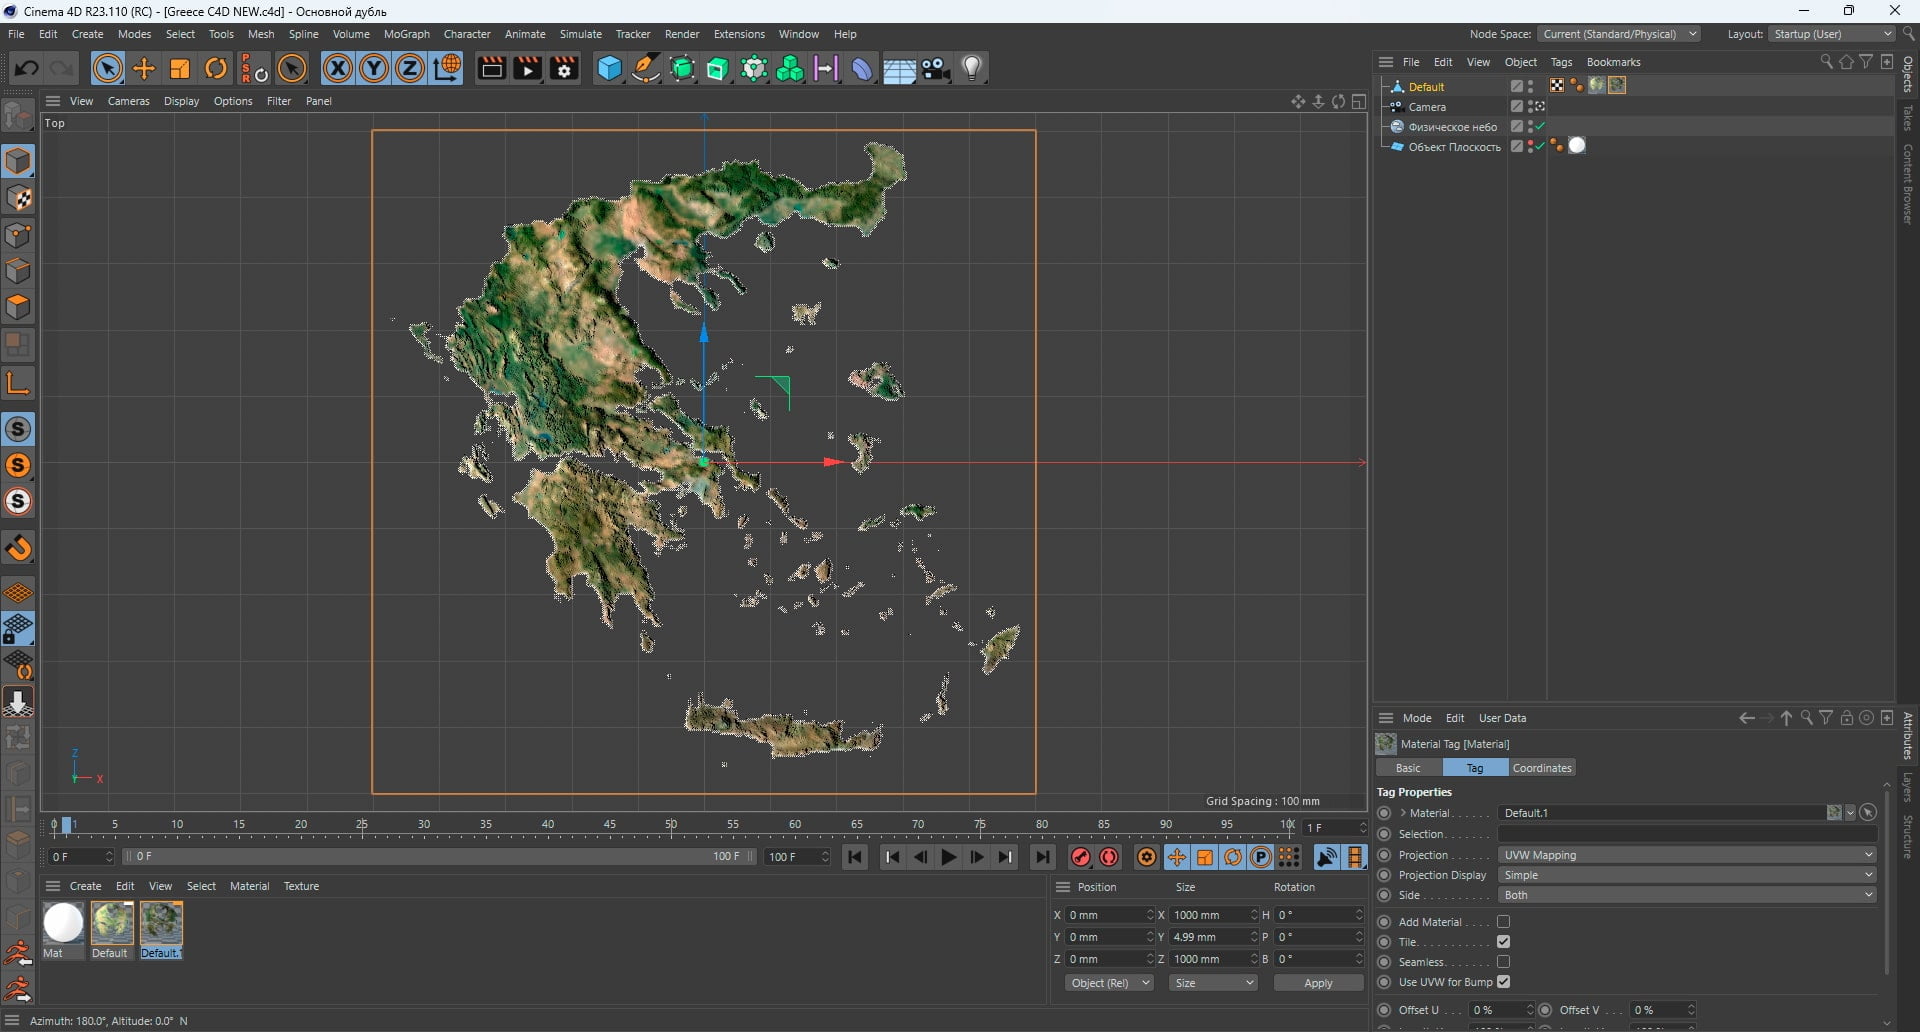This screenshot has width=1920, height=1032.
Task: Open viewport Display menu
Action: pos(181,101)
